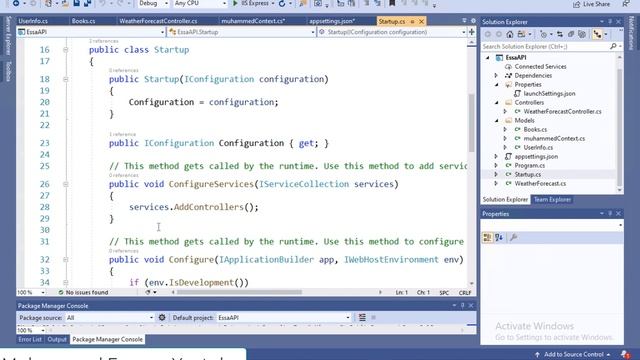Click the Alphabetical sort icon in Properties

coord(499,237)
